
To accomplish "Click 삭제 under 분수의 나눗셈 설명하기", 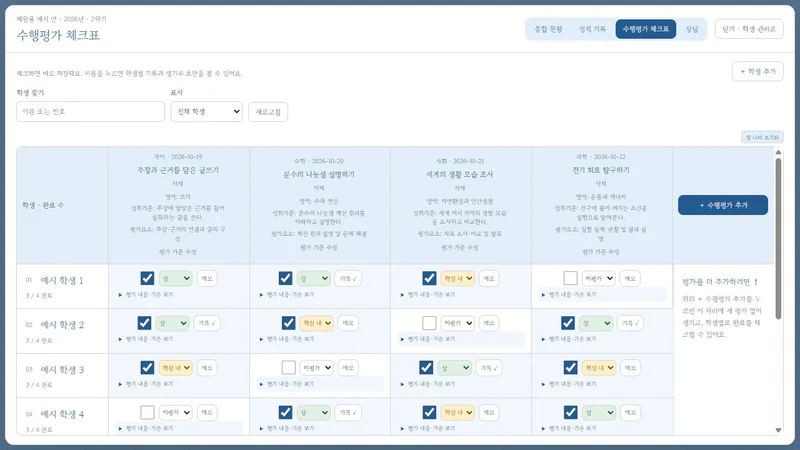I will click(319, 188).
